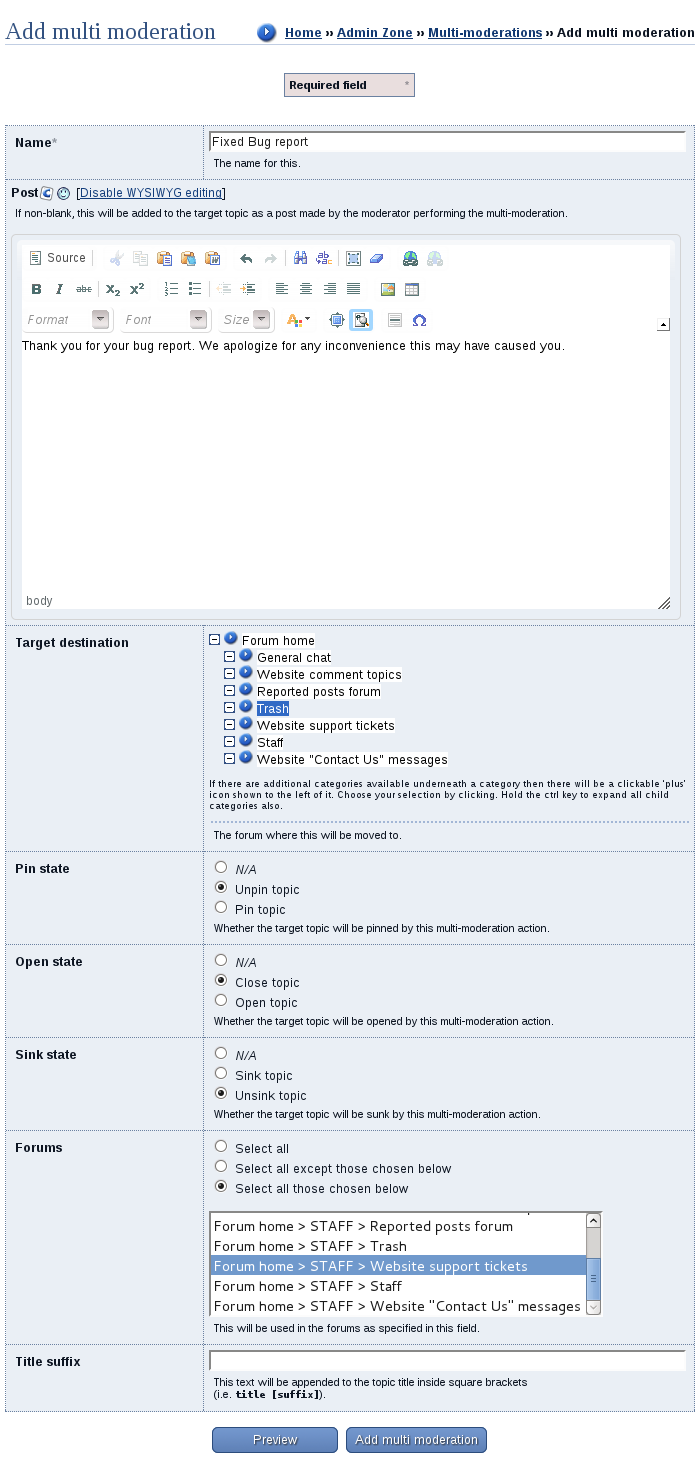Select the 'Sink topic' radio option
This screenshot has height=1458, width=696.
[x=221, y=1074]
